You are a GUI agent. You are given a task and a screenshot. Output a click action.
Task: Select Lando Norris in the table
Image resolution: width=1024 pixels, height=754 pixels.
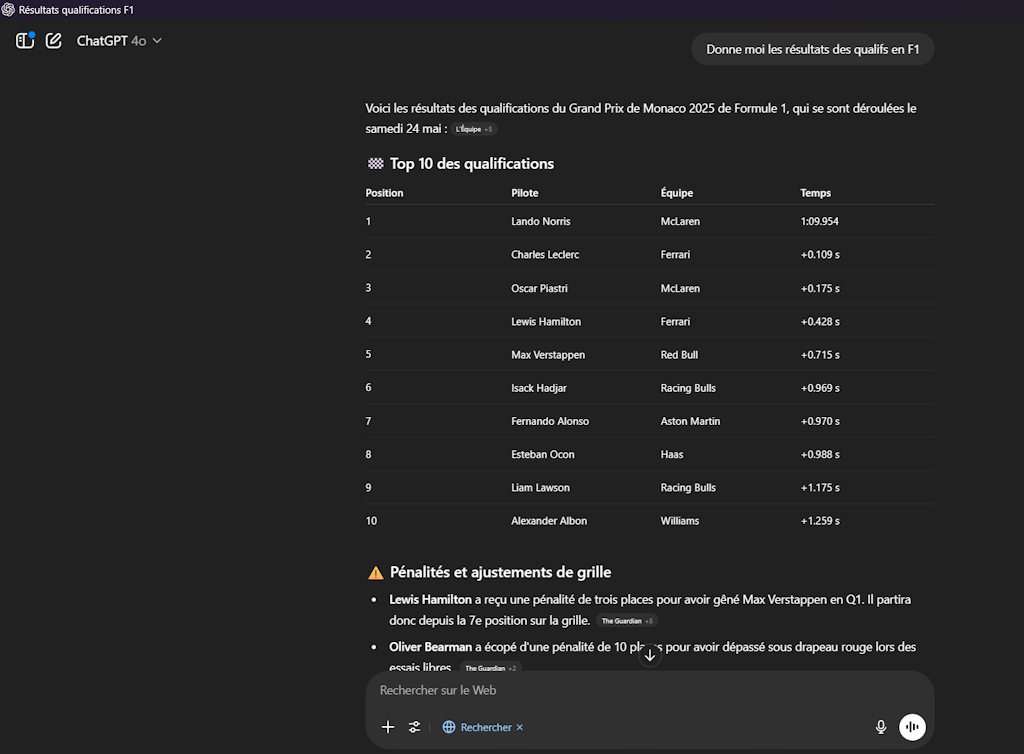(x=541, y=221)
